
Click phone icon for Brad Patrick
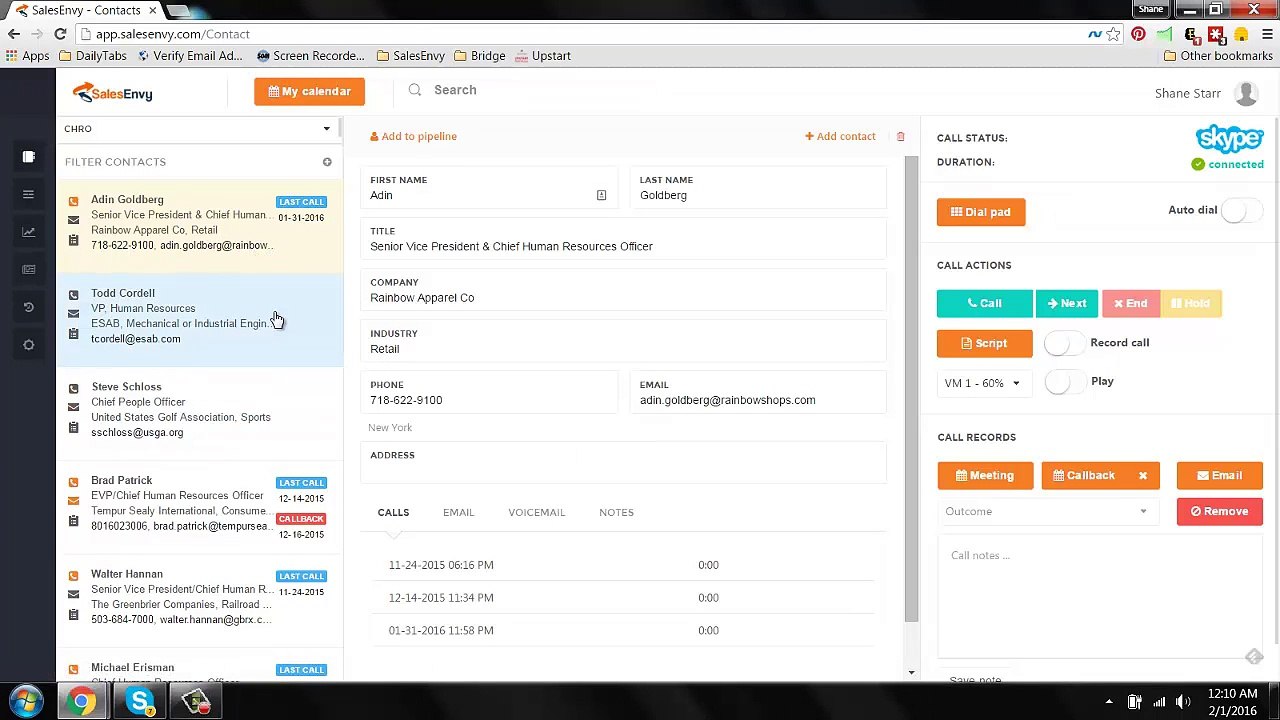click(x=73, y=482)
